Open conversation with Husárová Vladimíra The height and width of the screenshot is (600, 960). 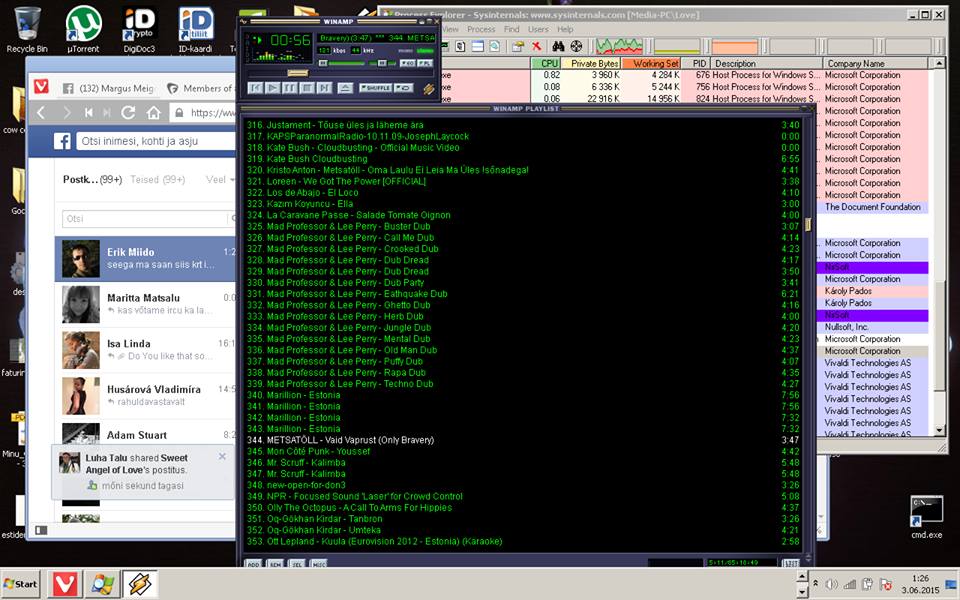click(145, 396)
